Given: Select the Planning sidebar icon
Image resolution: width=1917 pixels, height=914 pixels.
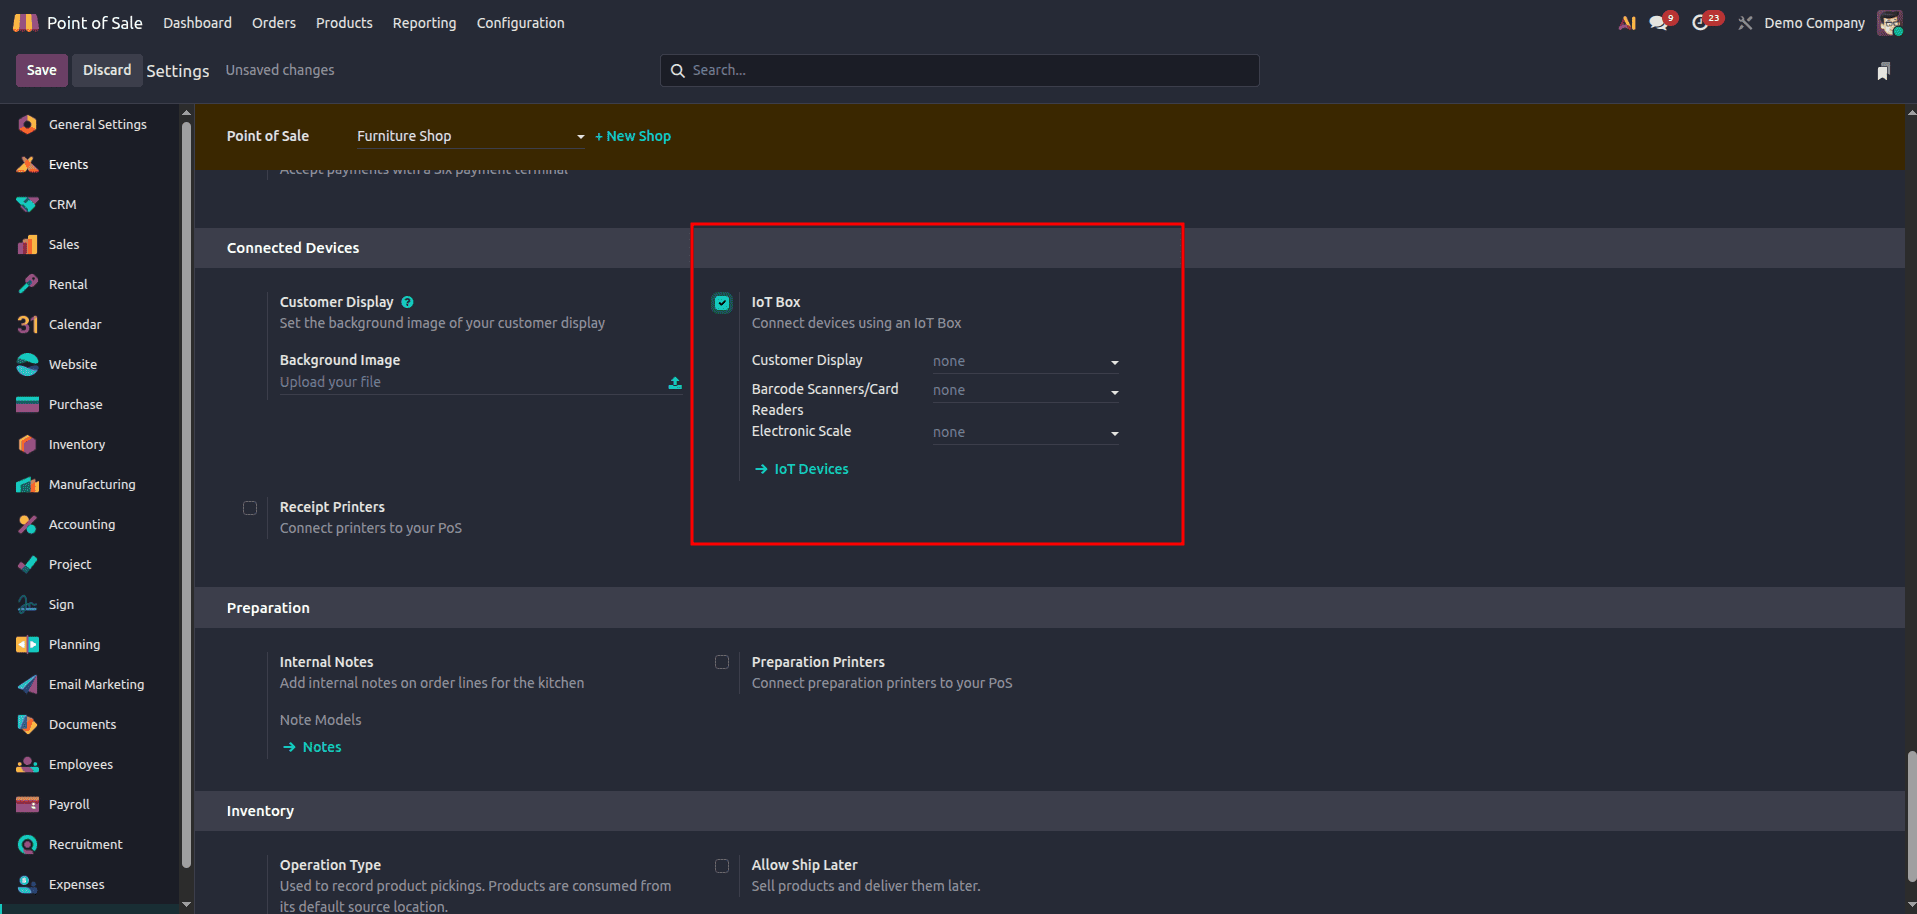Looking at the screenshot, I should pyautogui.click(x=28, y=644).
